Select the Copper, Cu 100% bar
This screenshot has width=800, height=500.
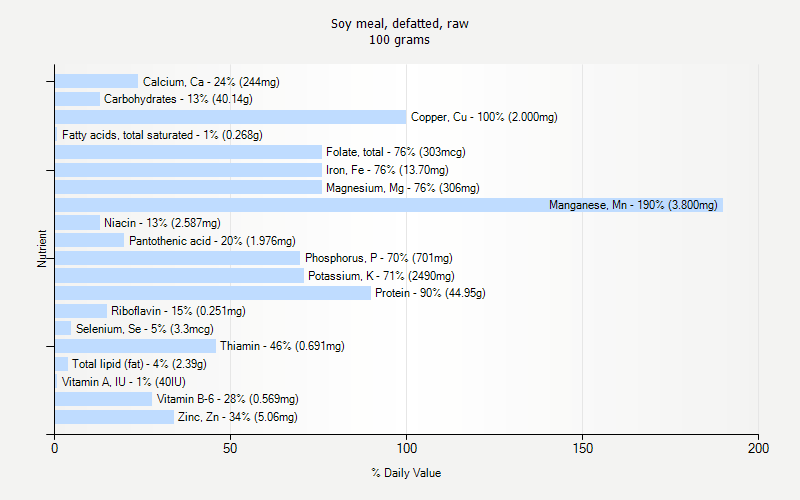(x=230, y=117)
